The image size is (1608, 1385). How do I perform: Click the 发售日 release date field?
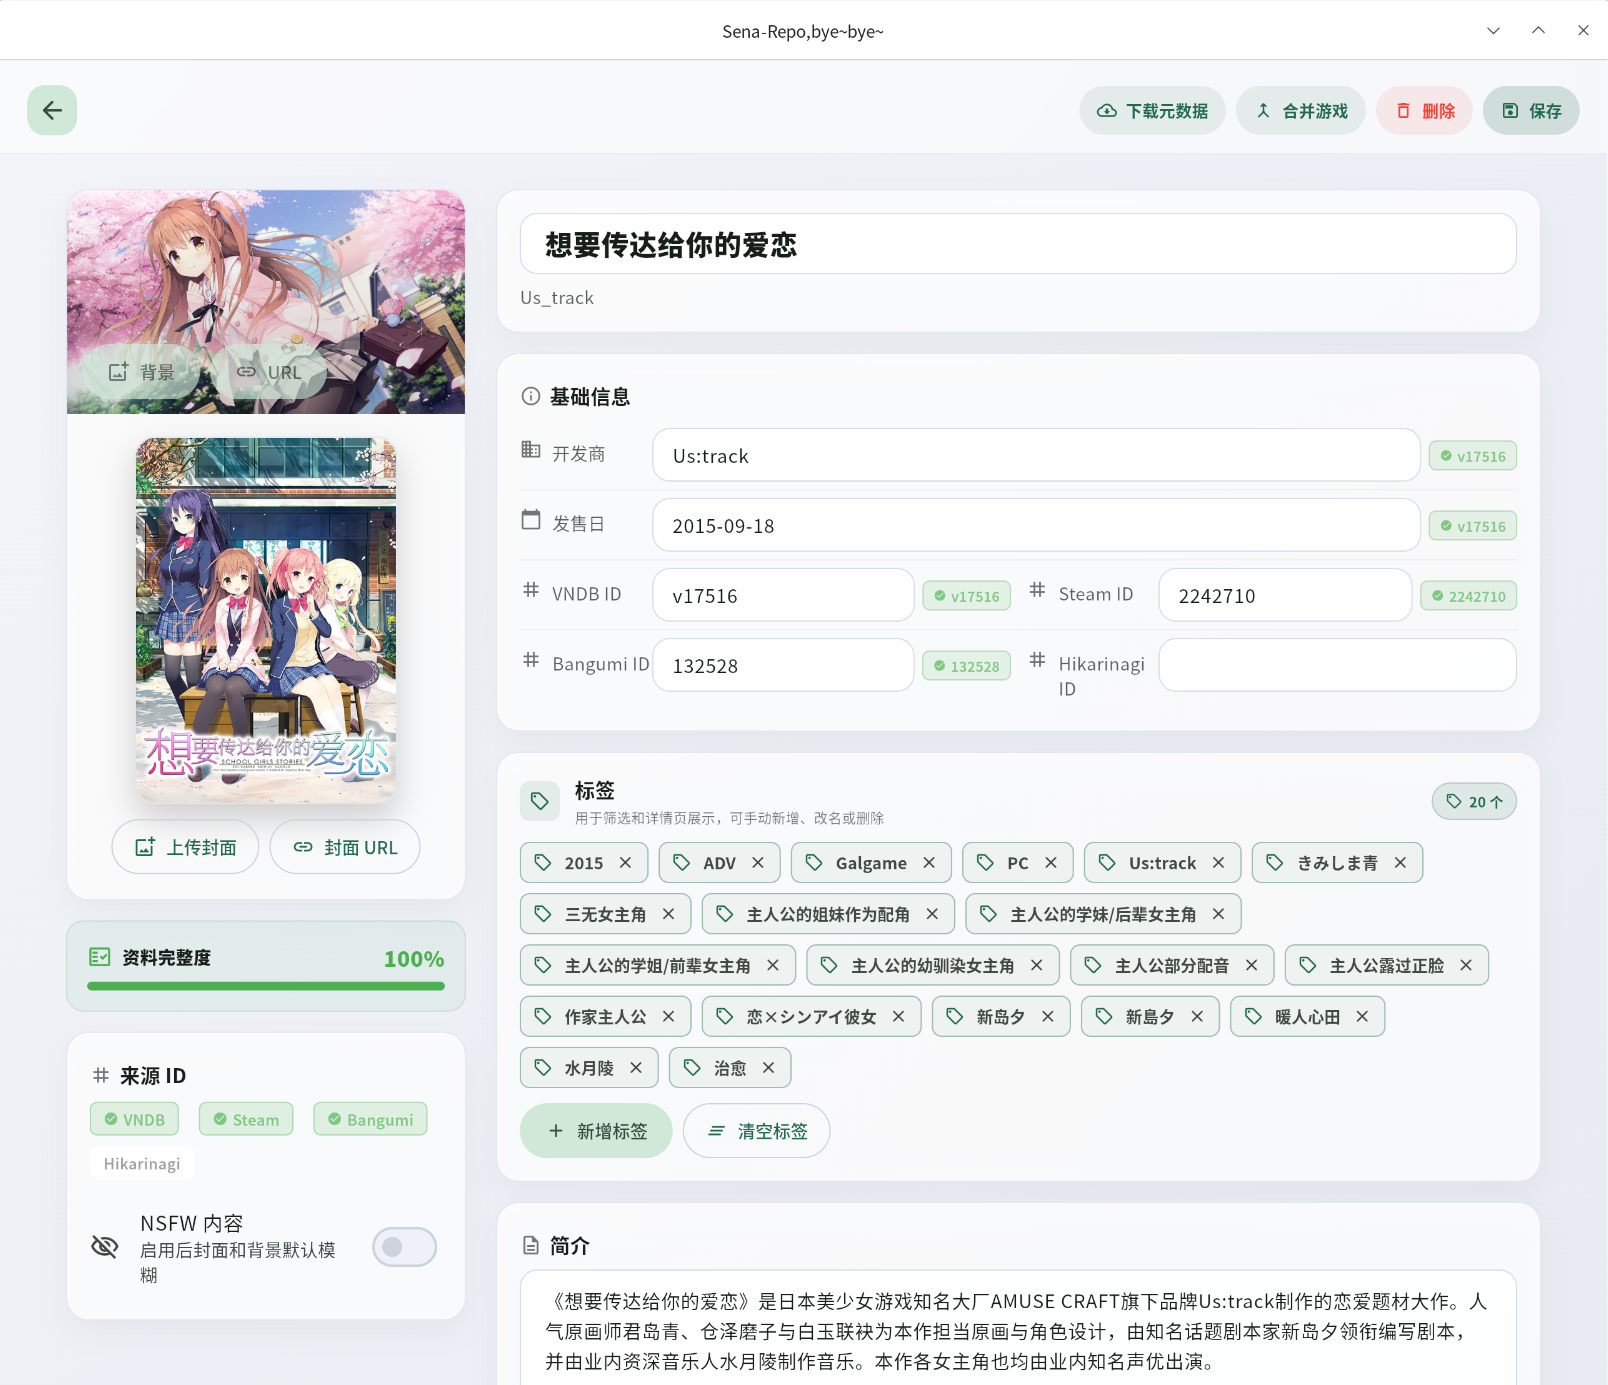1036,525
